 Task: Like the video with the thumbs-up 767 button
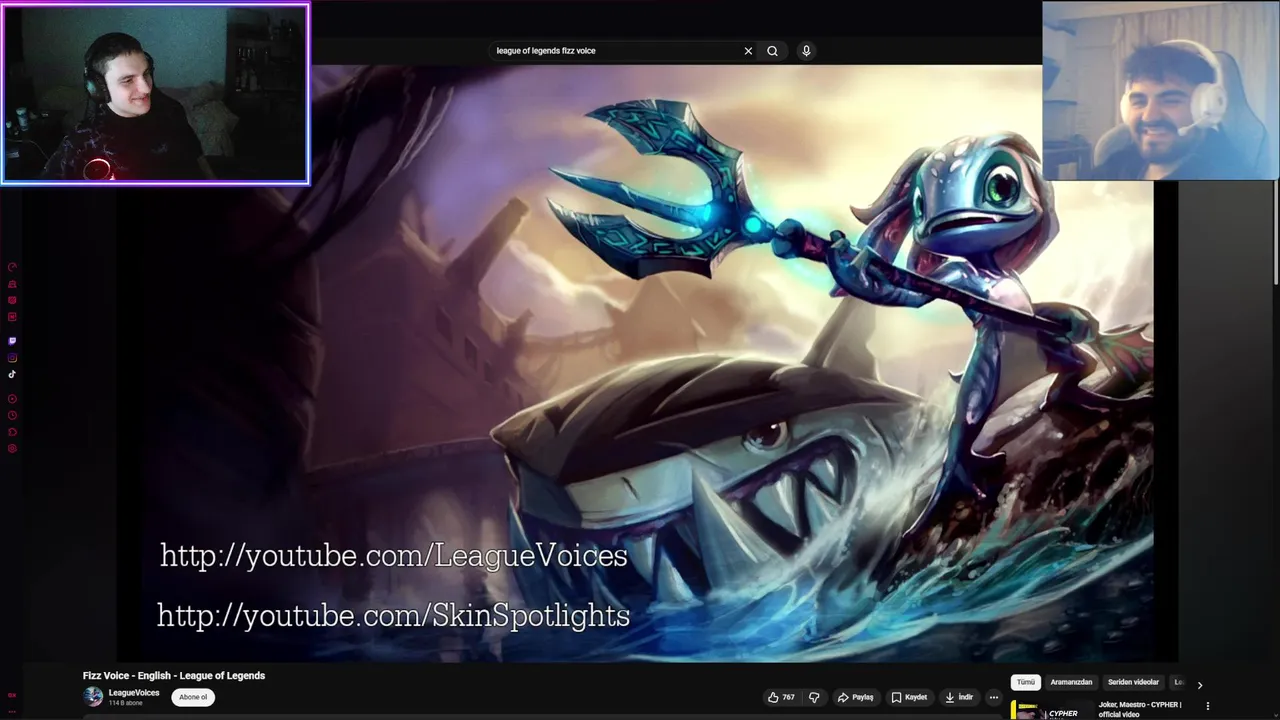coord(781,697)
